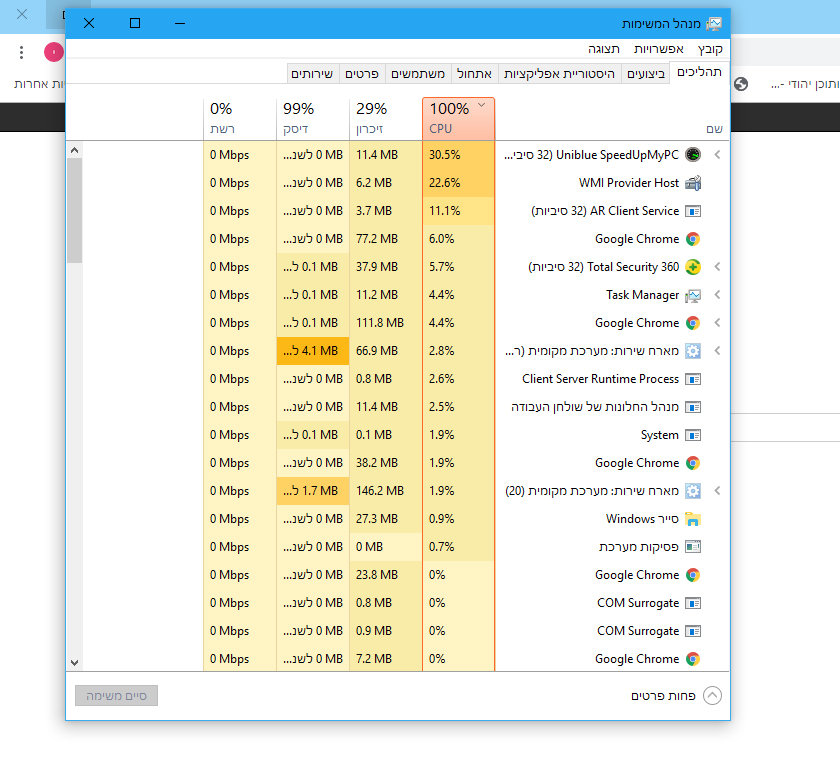840x776 pixels.
Task: Select the System process icon
Action: (x=693, y=435)
